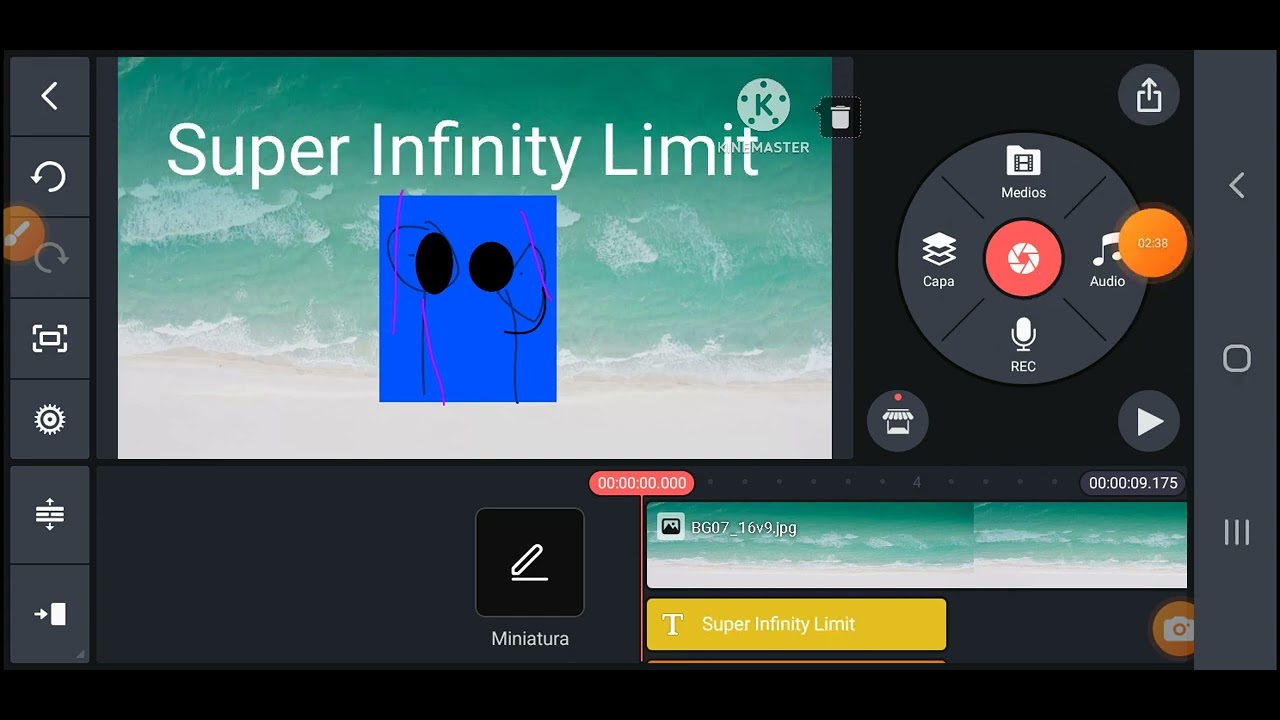
Task: Expand the timeline track view
Action: [49, 515]
